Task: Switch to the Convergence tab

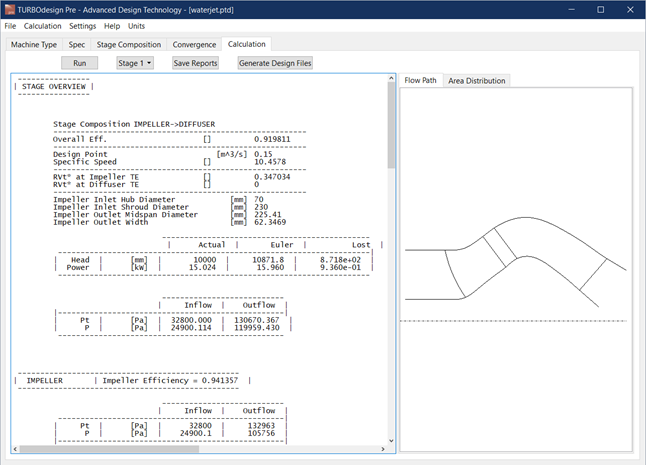Action: [x=194, y=44]
